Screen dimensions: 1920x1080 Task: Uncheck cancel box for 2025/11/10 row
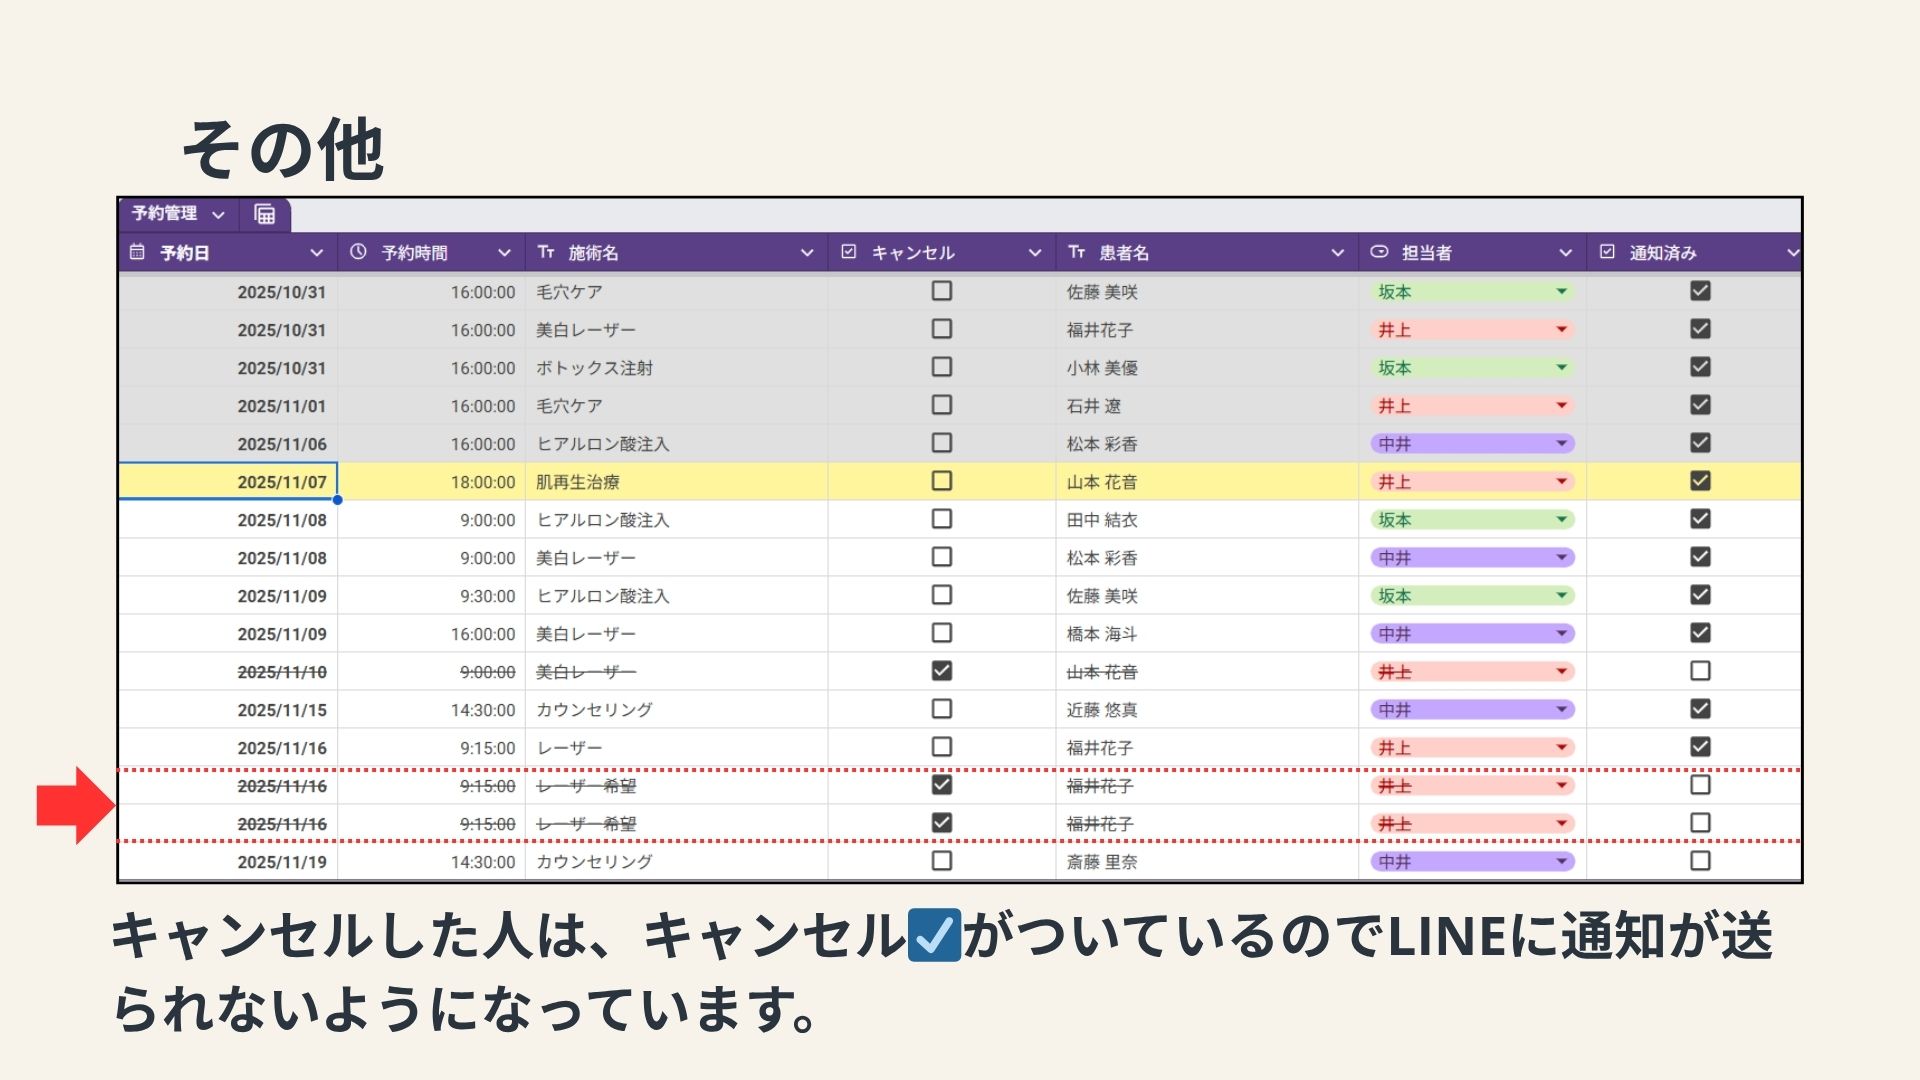pos(941,671)
